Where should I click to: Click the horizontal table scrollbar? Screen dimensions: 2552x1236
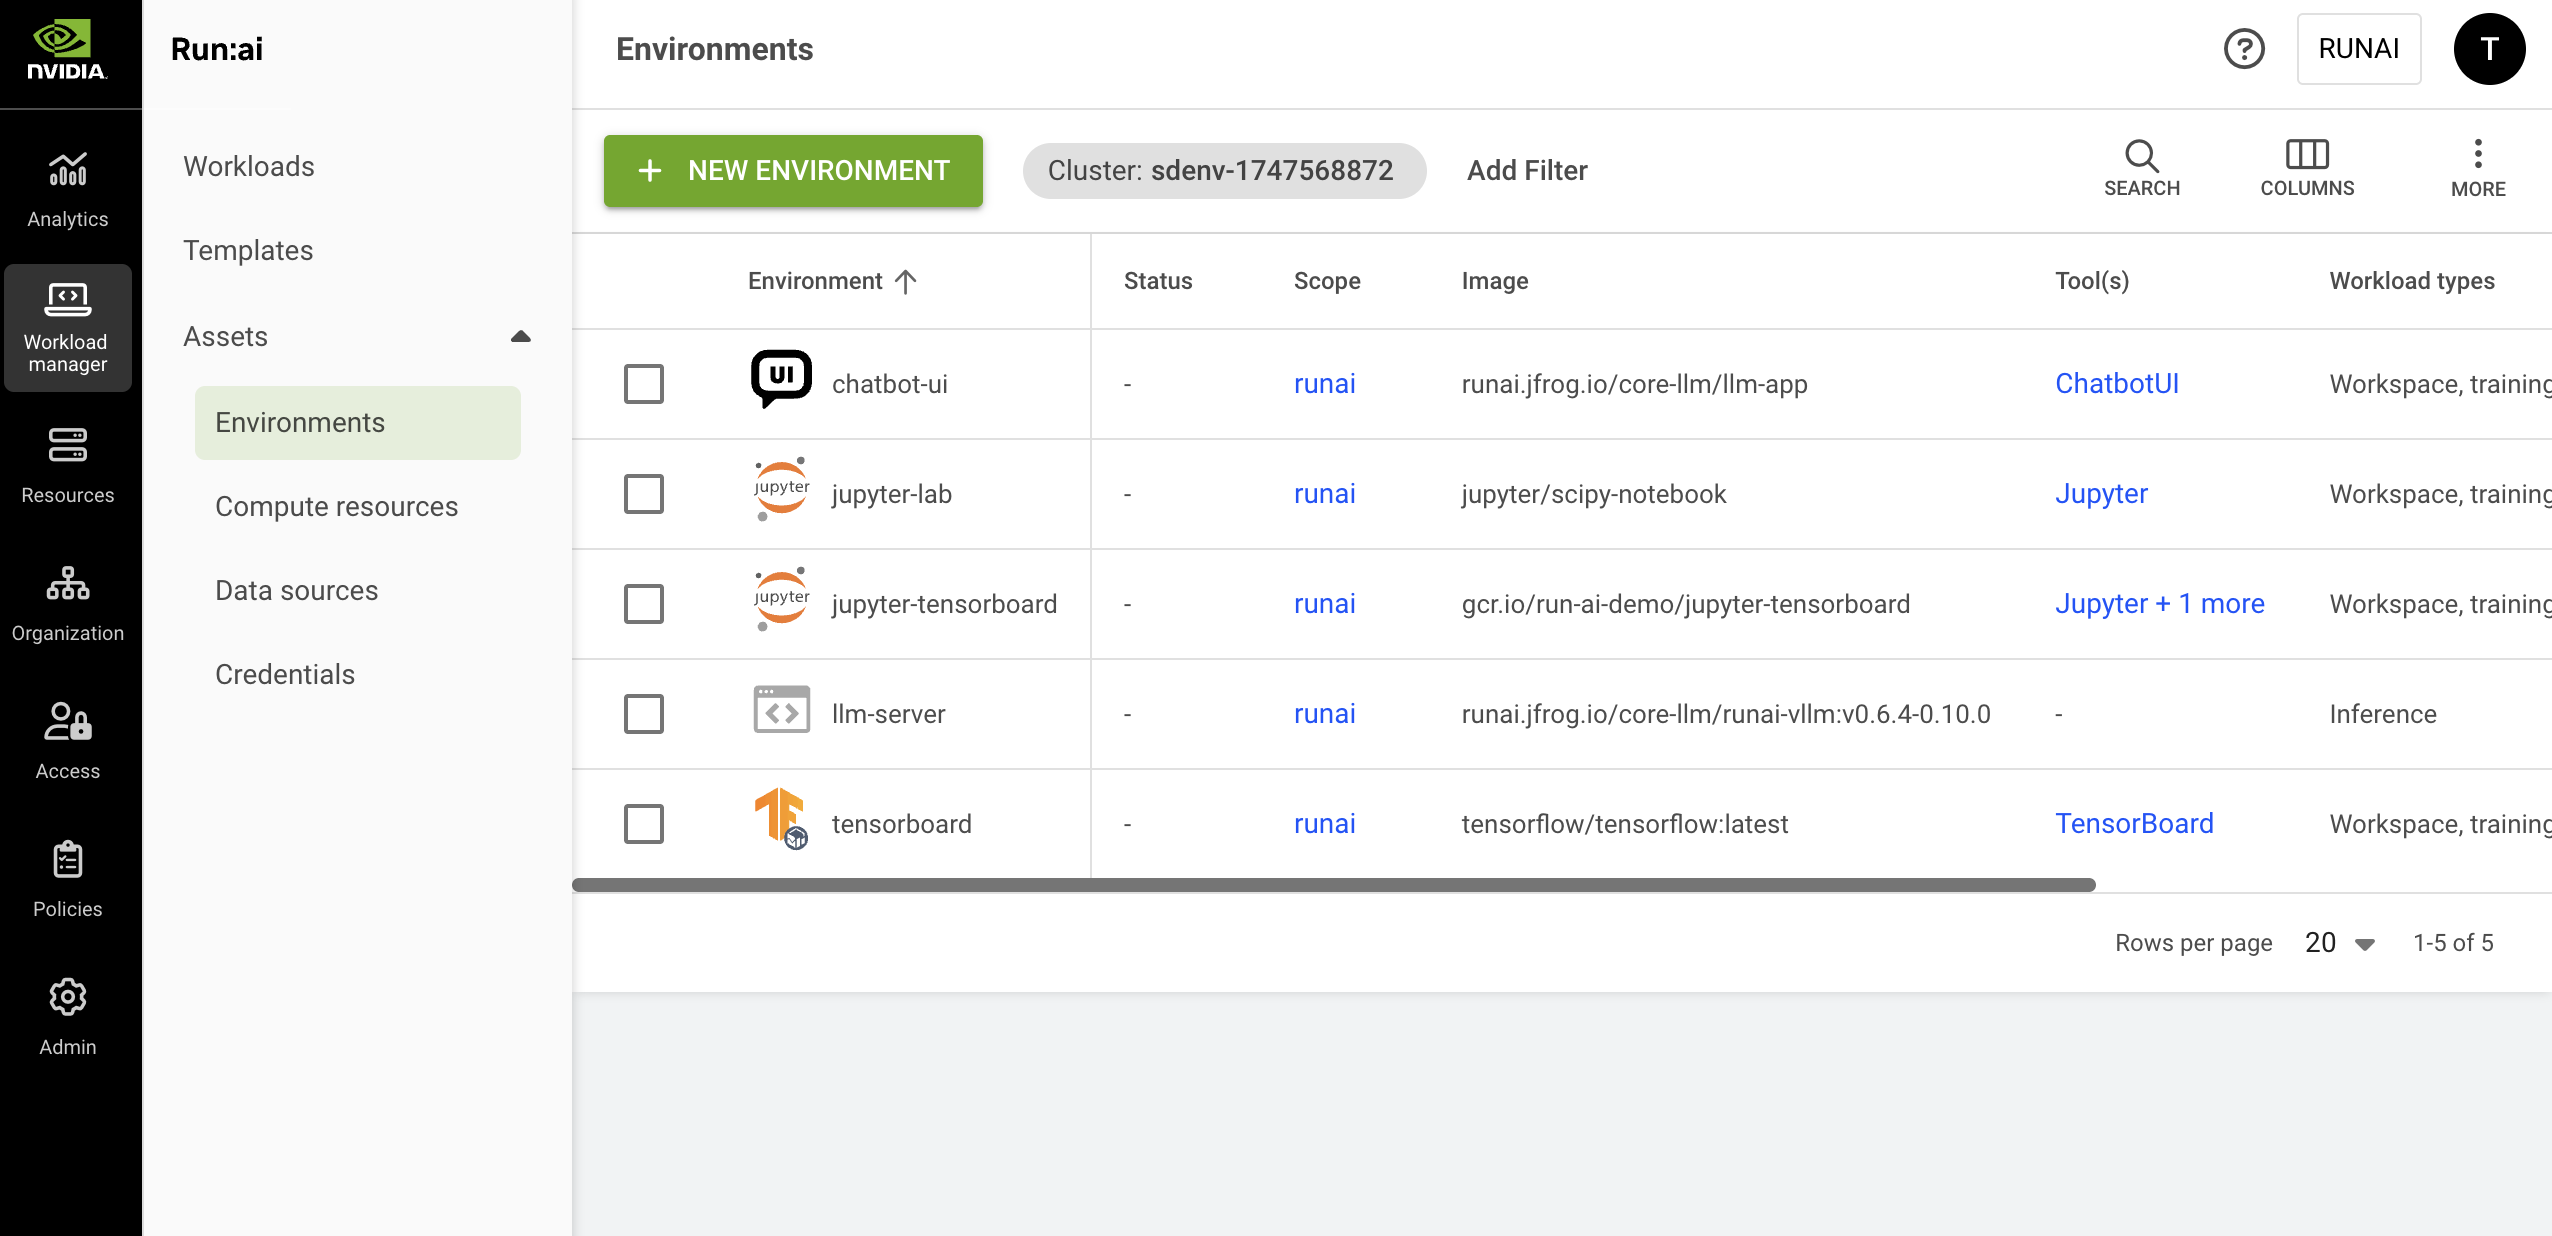click(1333, 885)
